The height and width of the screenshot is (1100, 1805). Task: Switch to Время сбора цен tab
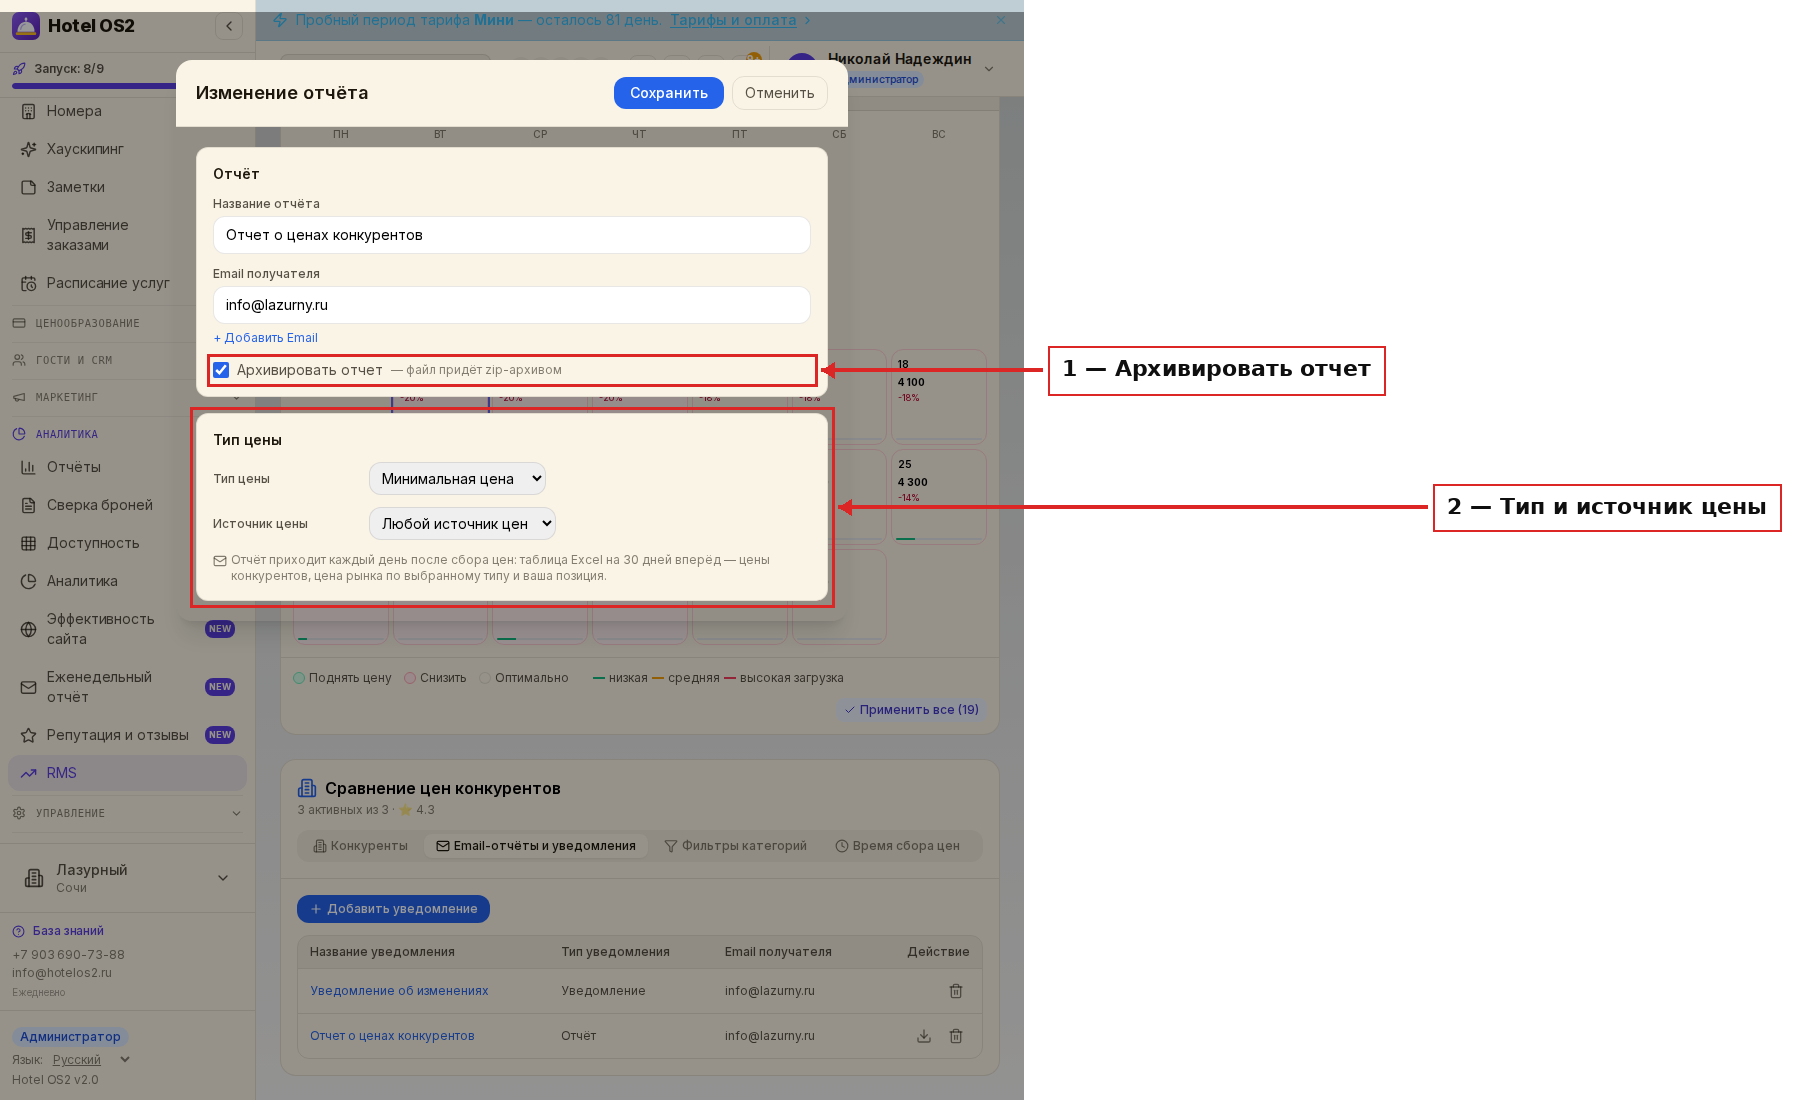click(x=897, y=846)
